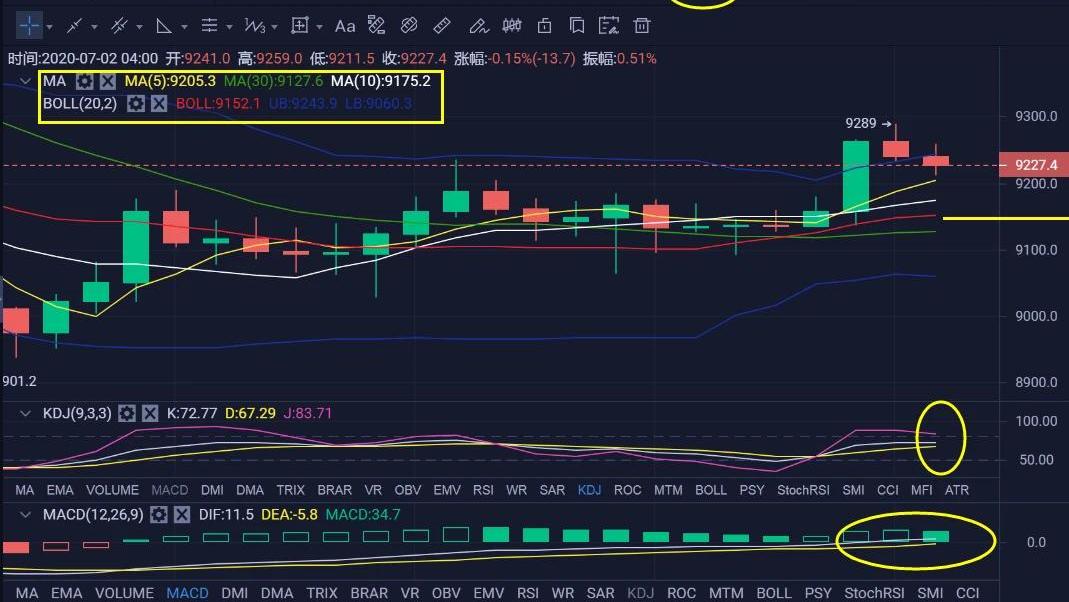
Task: Remove the MACD(12,26,9) indicator with X
Action: coord(181,515)
